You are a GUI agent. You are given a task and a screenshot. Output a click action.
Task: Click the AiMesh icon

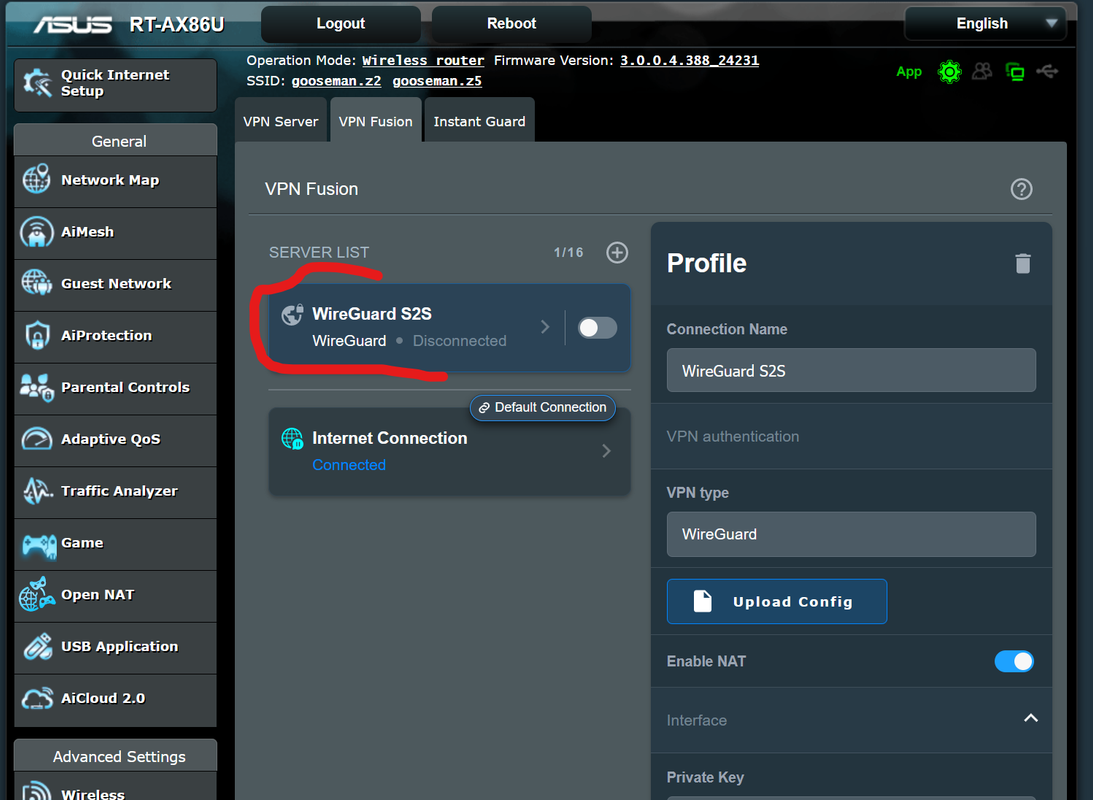[x=36, y=231]
